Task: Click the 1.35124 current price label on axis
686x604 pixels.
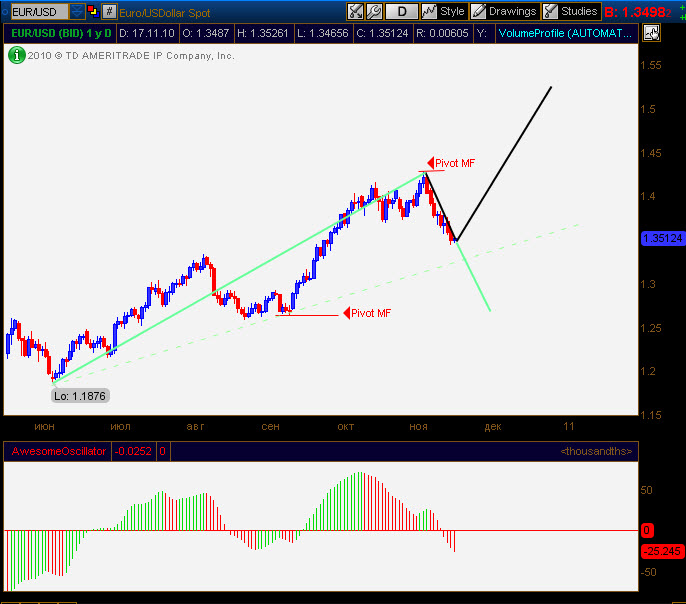Action: [661, 239]
